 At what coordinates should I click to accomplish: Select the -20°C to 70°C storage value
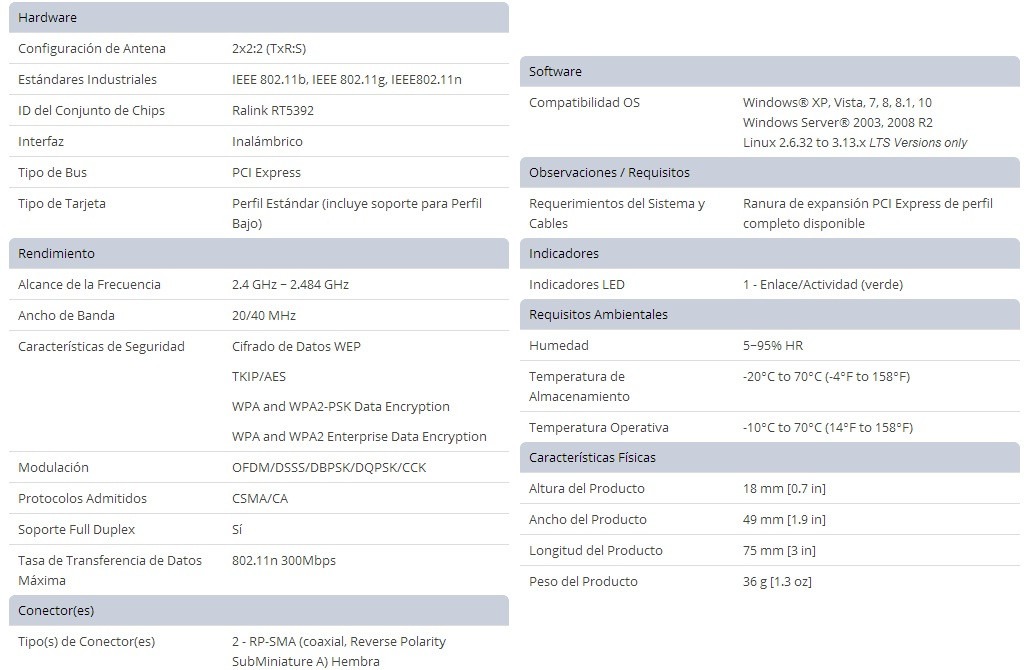pyautogui.click(x=827, y=376)
